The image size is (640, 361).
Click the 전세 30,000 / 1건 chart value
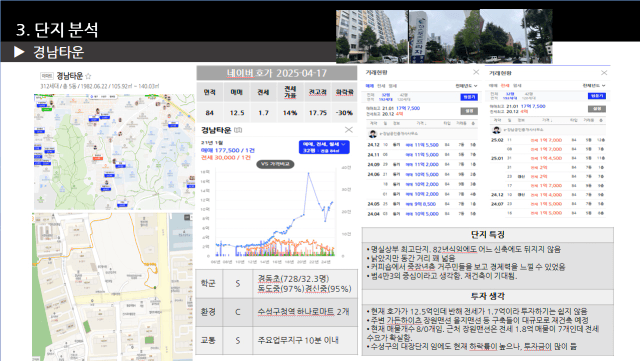226,158
